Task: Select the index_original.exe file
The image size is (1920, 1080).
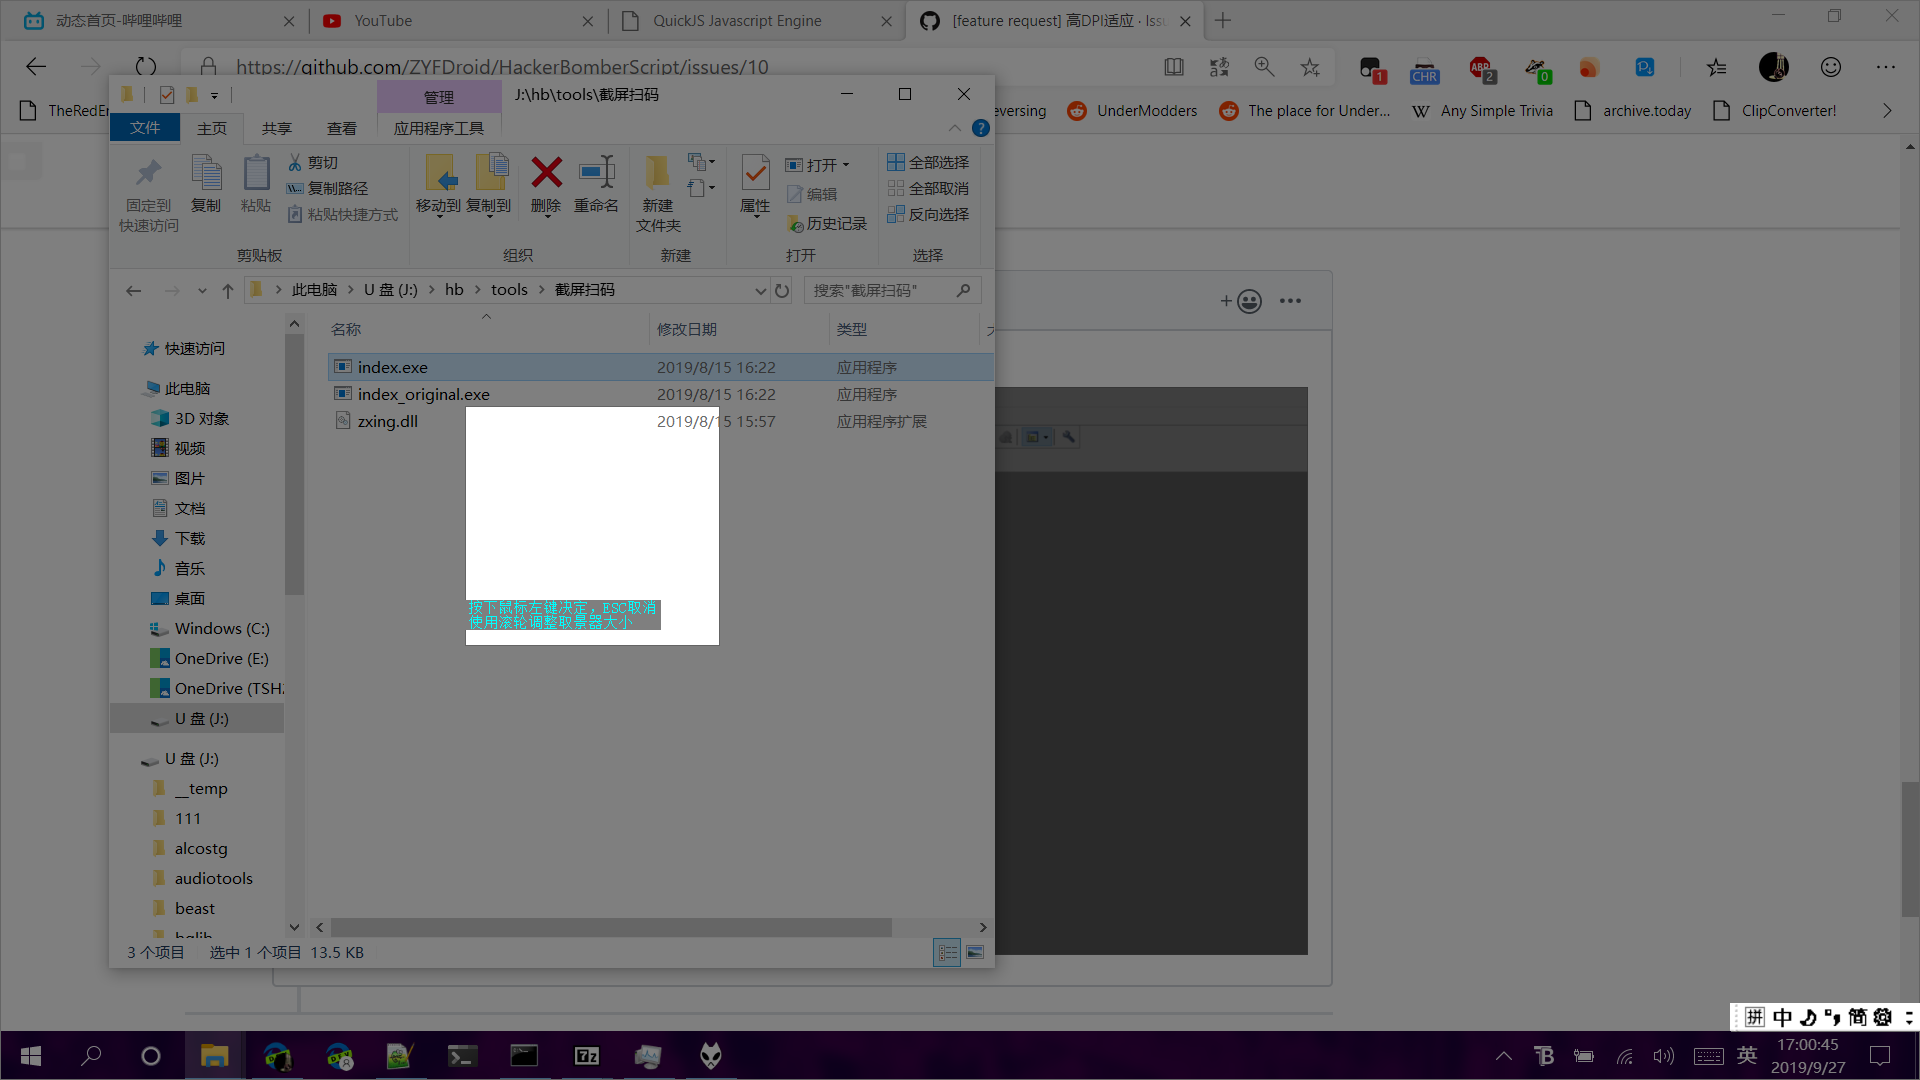Action: 424,394
